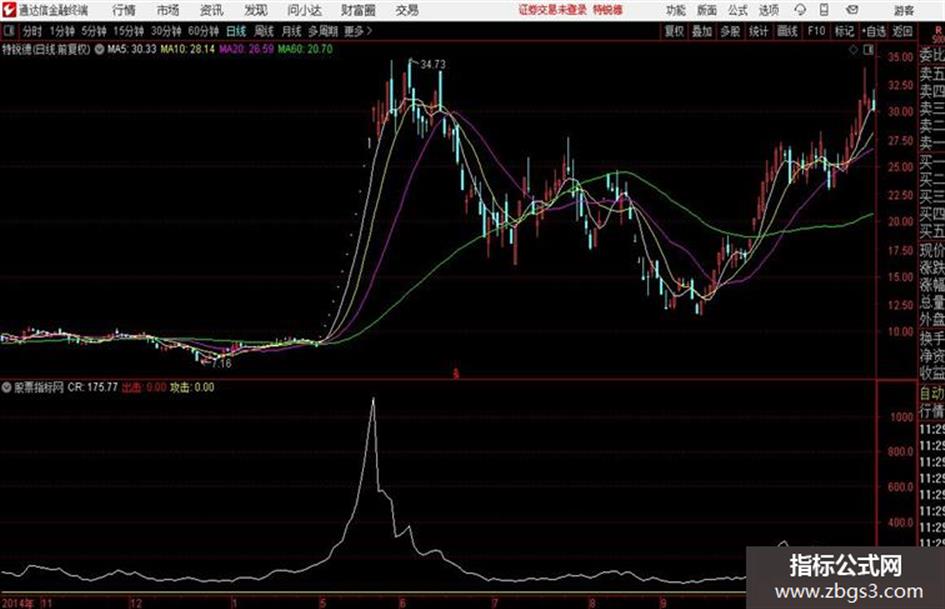Click the 复权 toolbar button
This screenshot has width=945, height=609.
(x=674, y=31)
